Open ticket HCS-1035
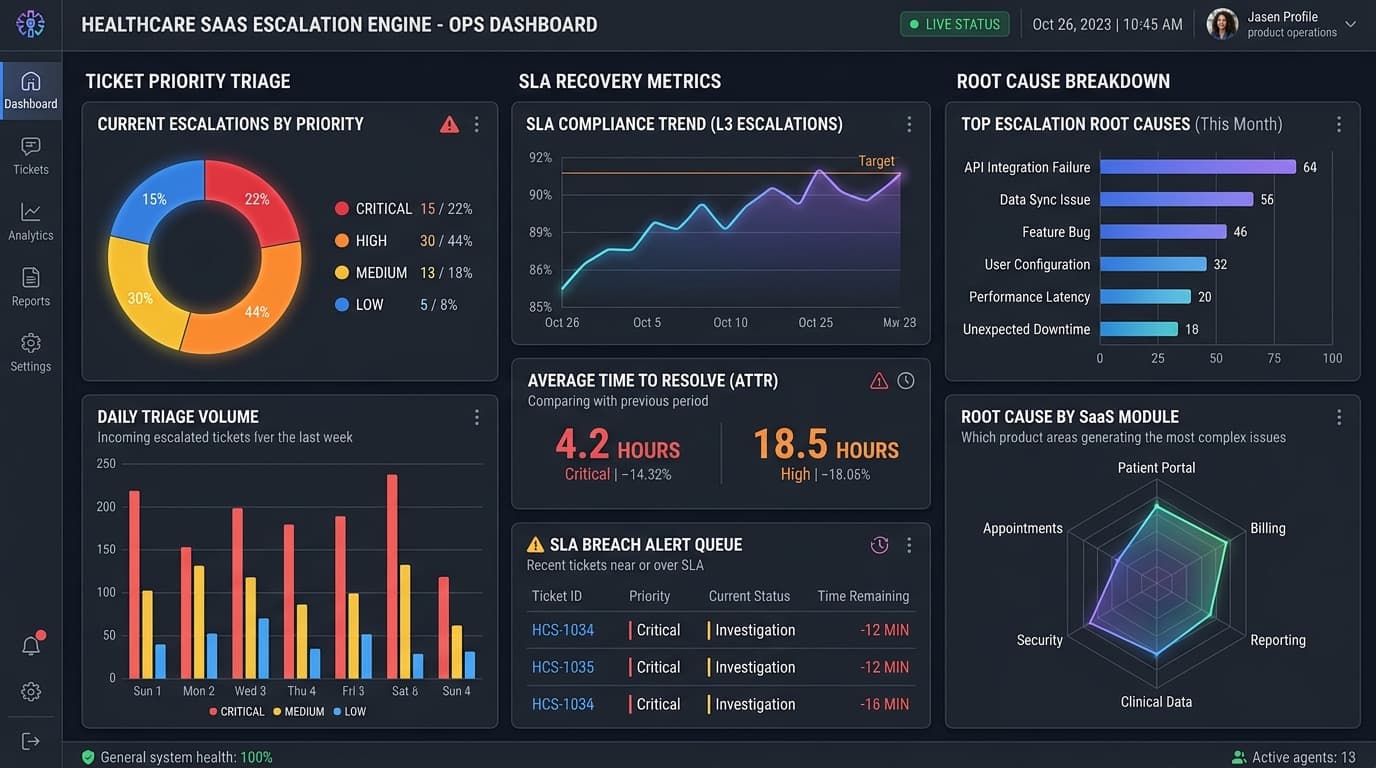This screenshot has height=768, width=1376. click(x=563, y=667)
